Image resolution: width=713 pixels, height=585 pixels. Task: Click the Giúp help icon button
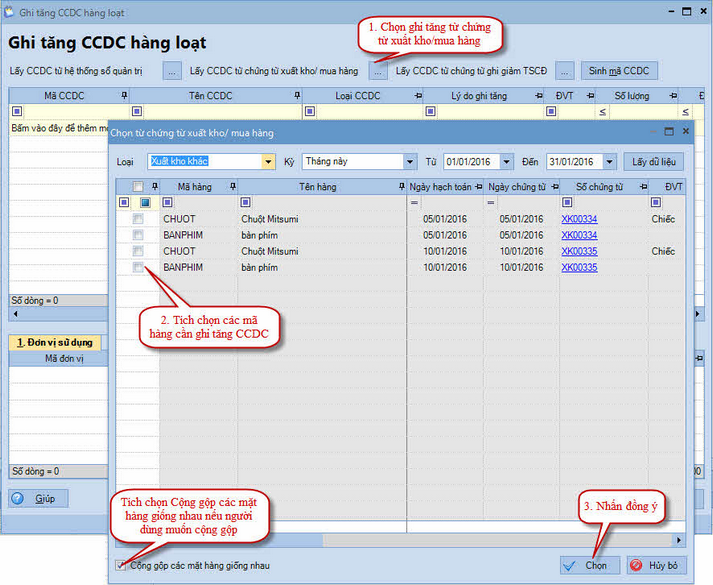[38, 499]
